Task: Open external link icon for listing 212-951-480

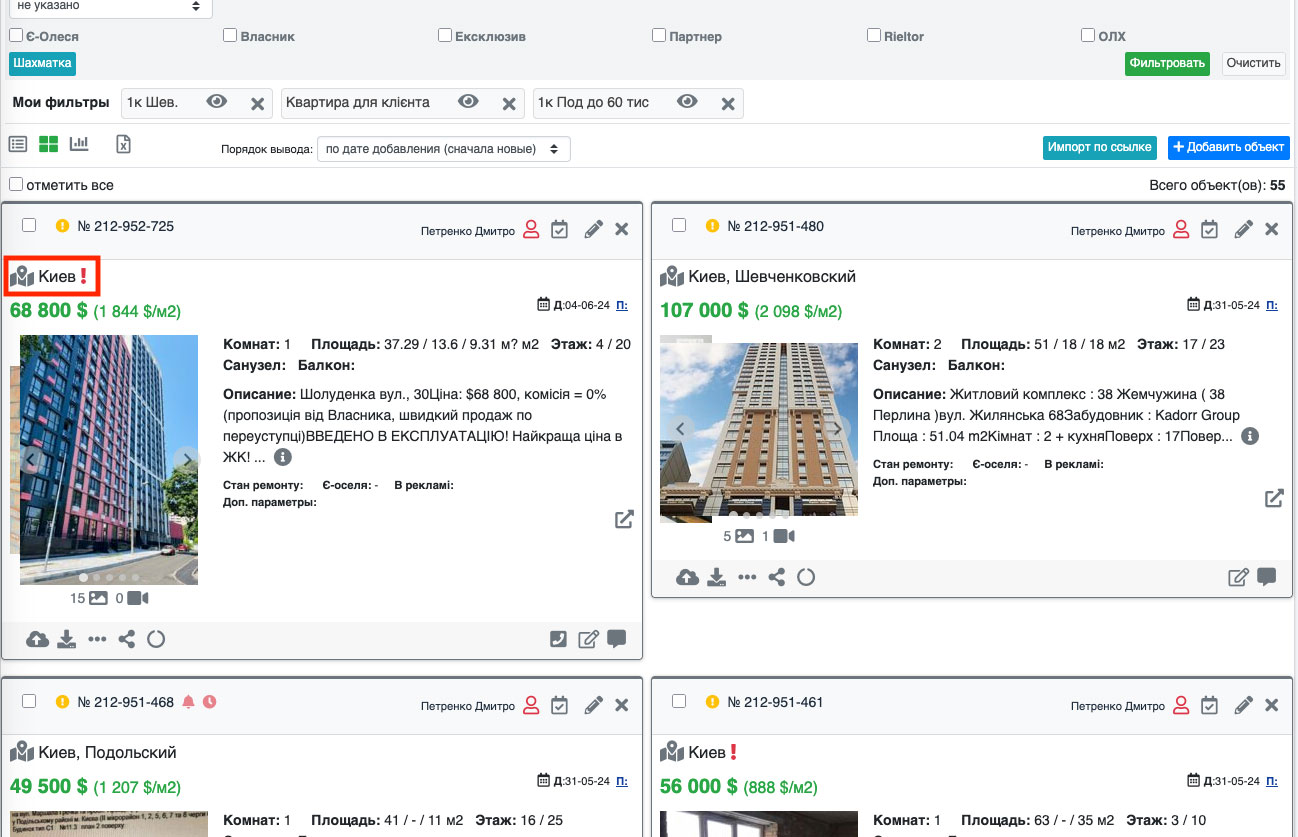Action: [1274, 498]
